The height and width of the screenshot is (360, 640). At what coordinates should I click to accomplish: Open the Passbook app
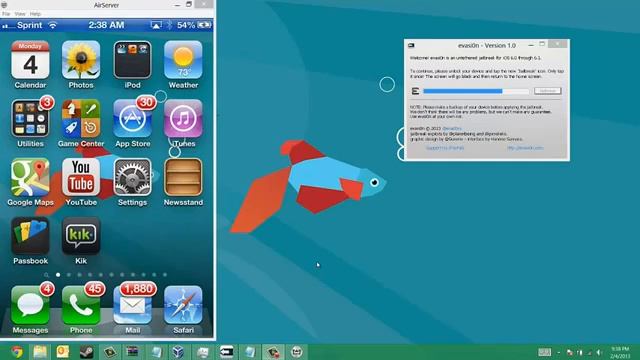(30, 236)
